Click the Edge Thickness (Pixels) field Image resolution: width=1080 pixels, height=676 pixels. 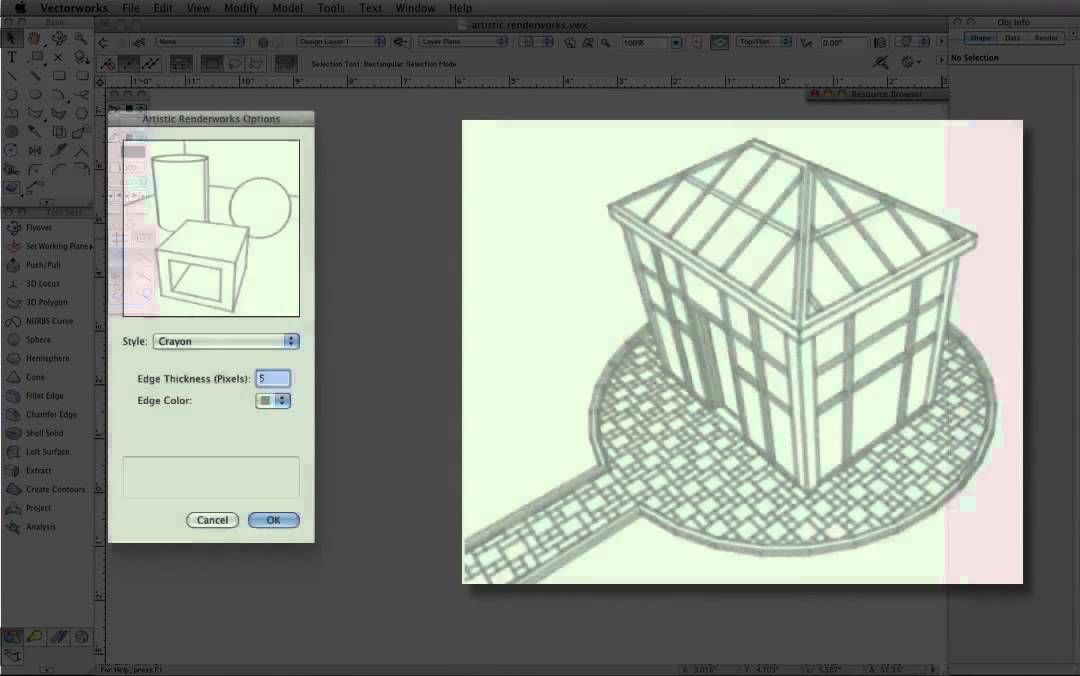[x=273, y=378]
